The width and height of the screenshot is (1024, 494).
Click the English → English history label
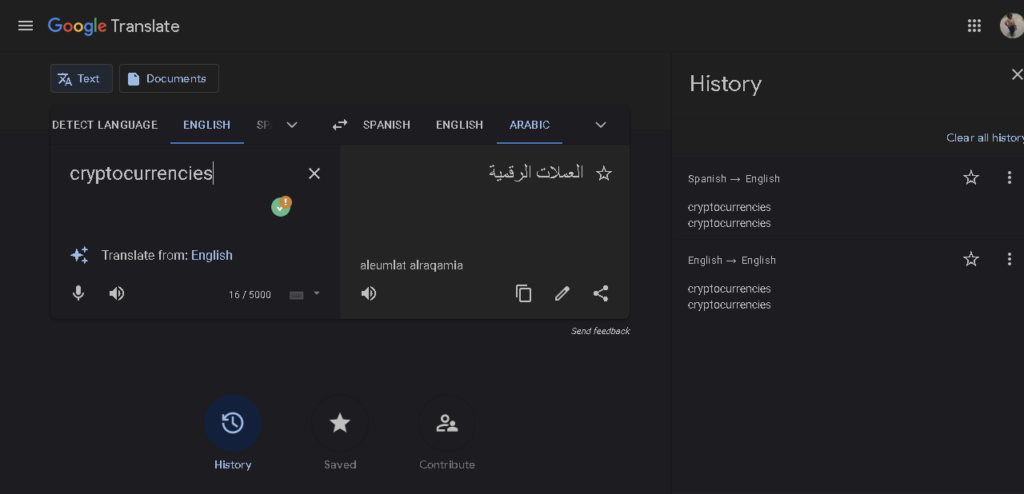tap(731, 261)
